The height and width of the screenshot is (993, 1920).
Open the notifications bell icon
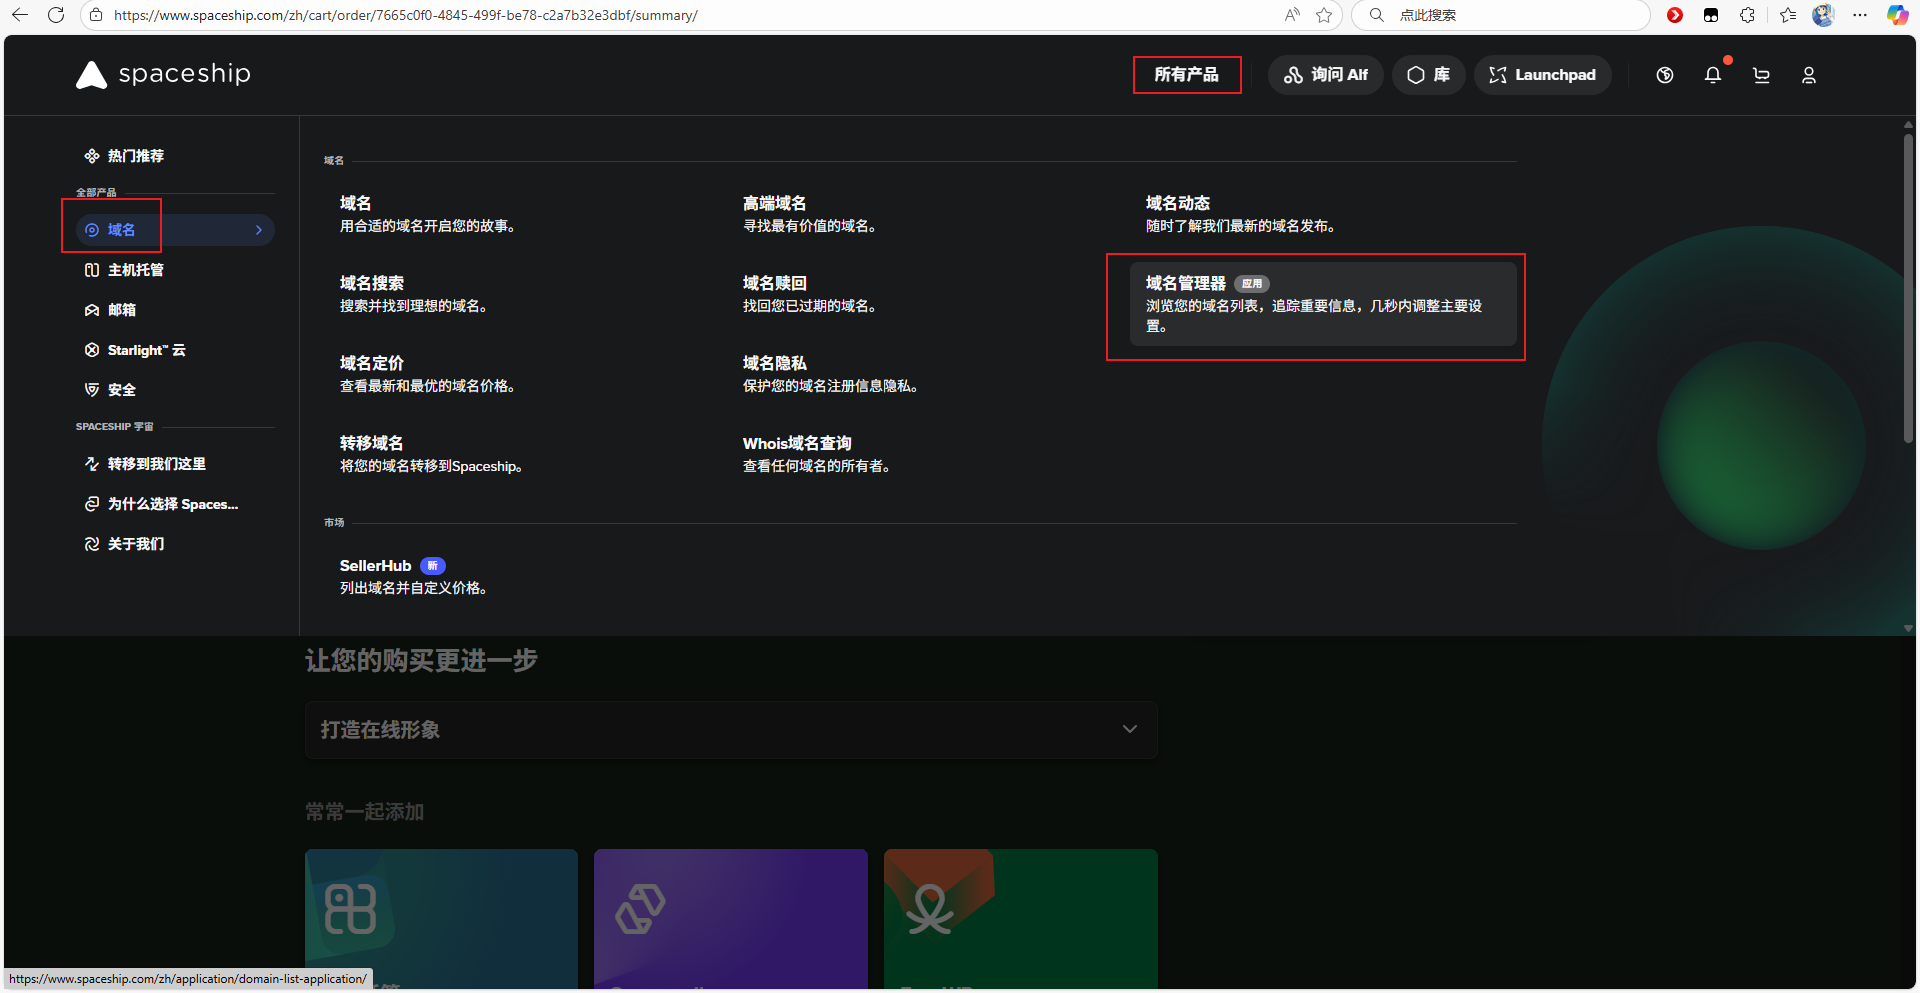(1712, 75)
